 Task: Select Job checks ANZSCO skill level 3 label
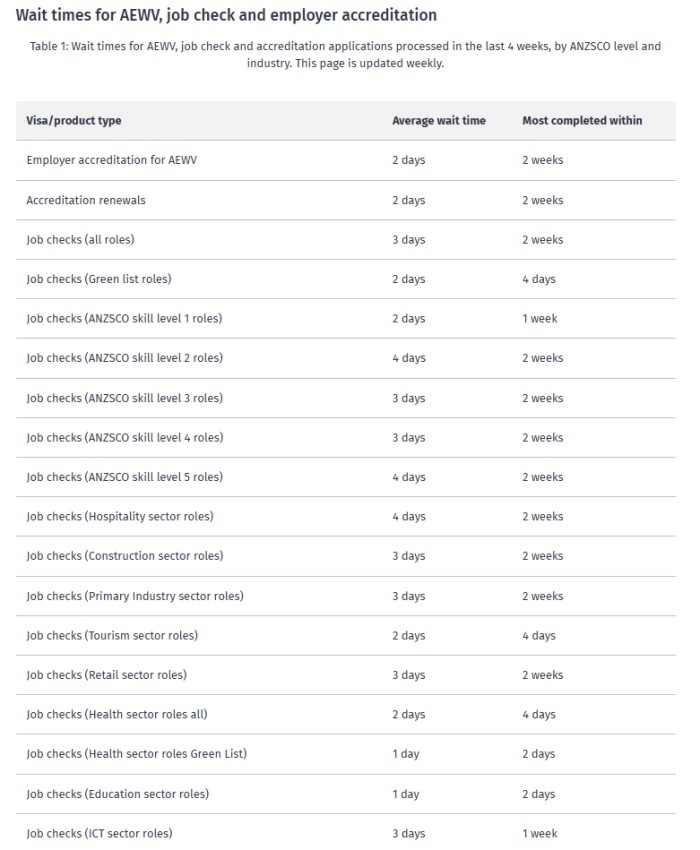[124, 398]
